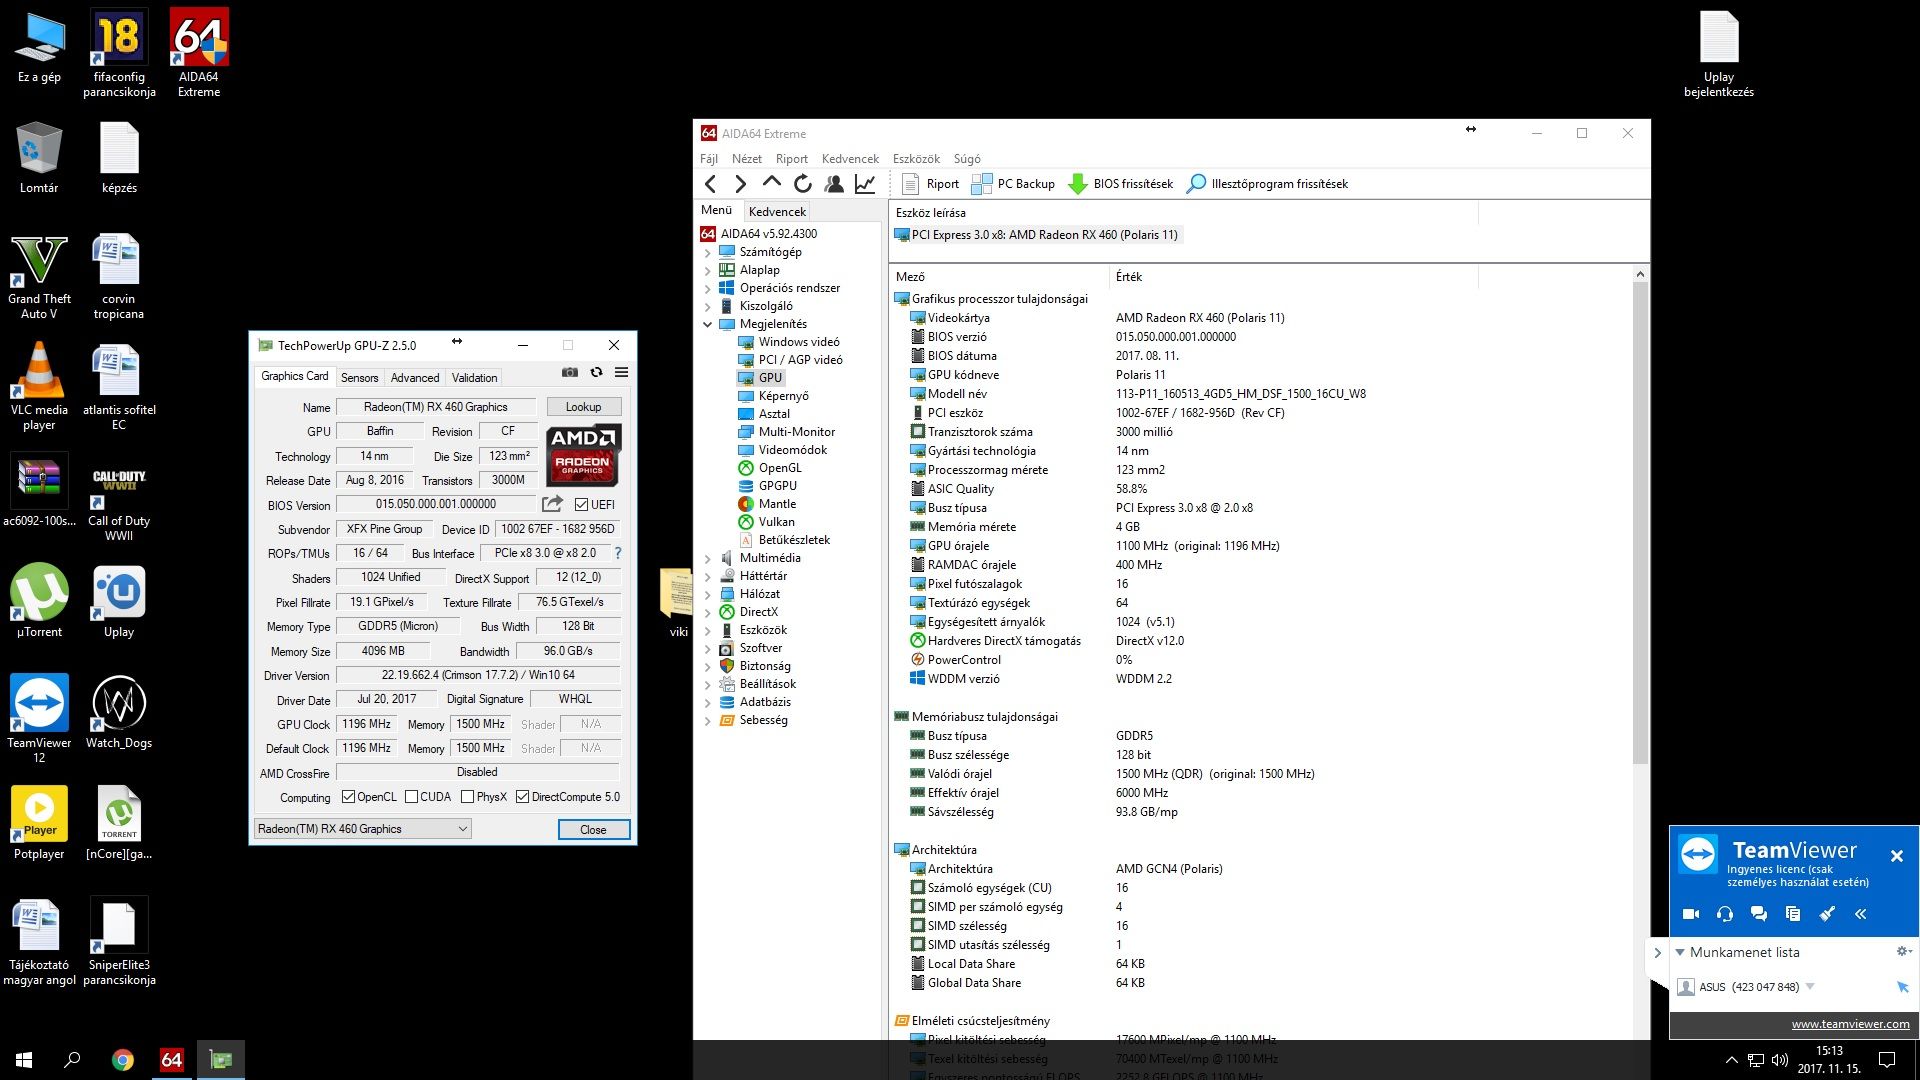Open the Windows search from taskbar
This screenshot has width=1920, height=1080.
click(x=72, y=1060)
